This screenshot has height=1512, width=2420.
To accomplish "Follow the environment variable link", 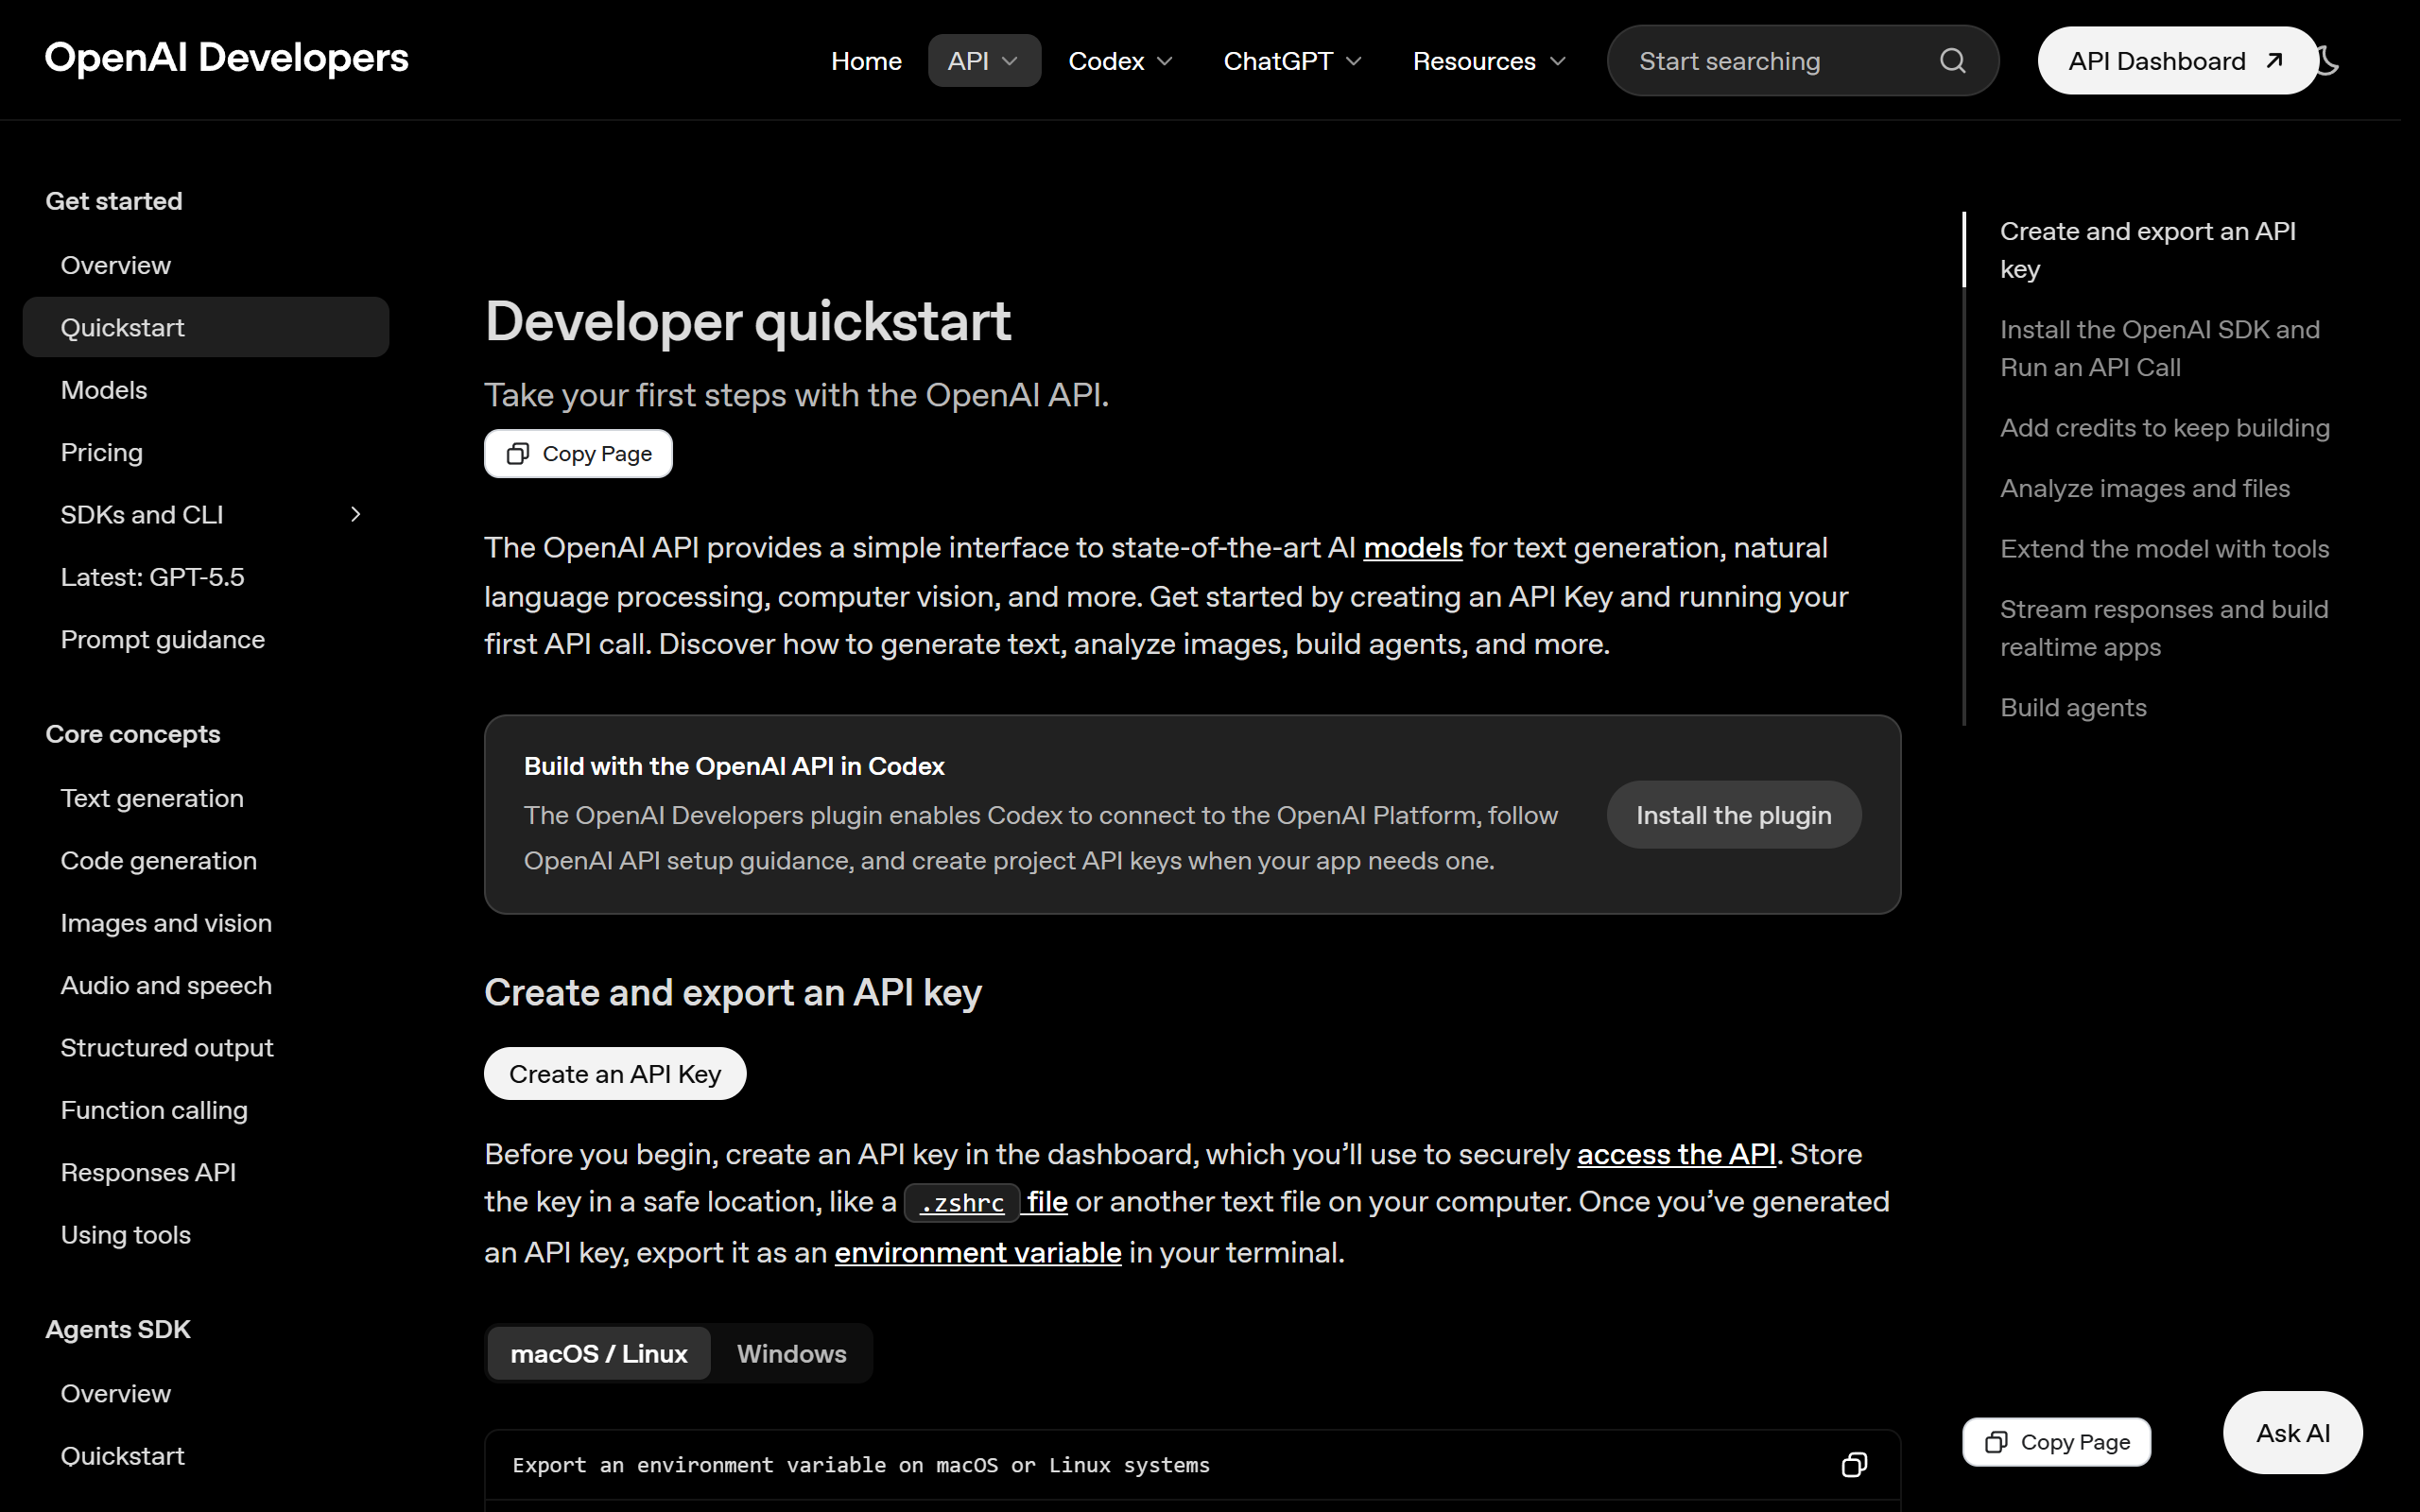I will click(x=978, y=1252).
